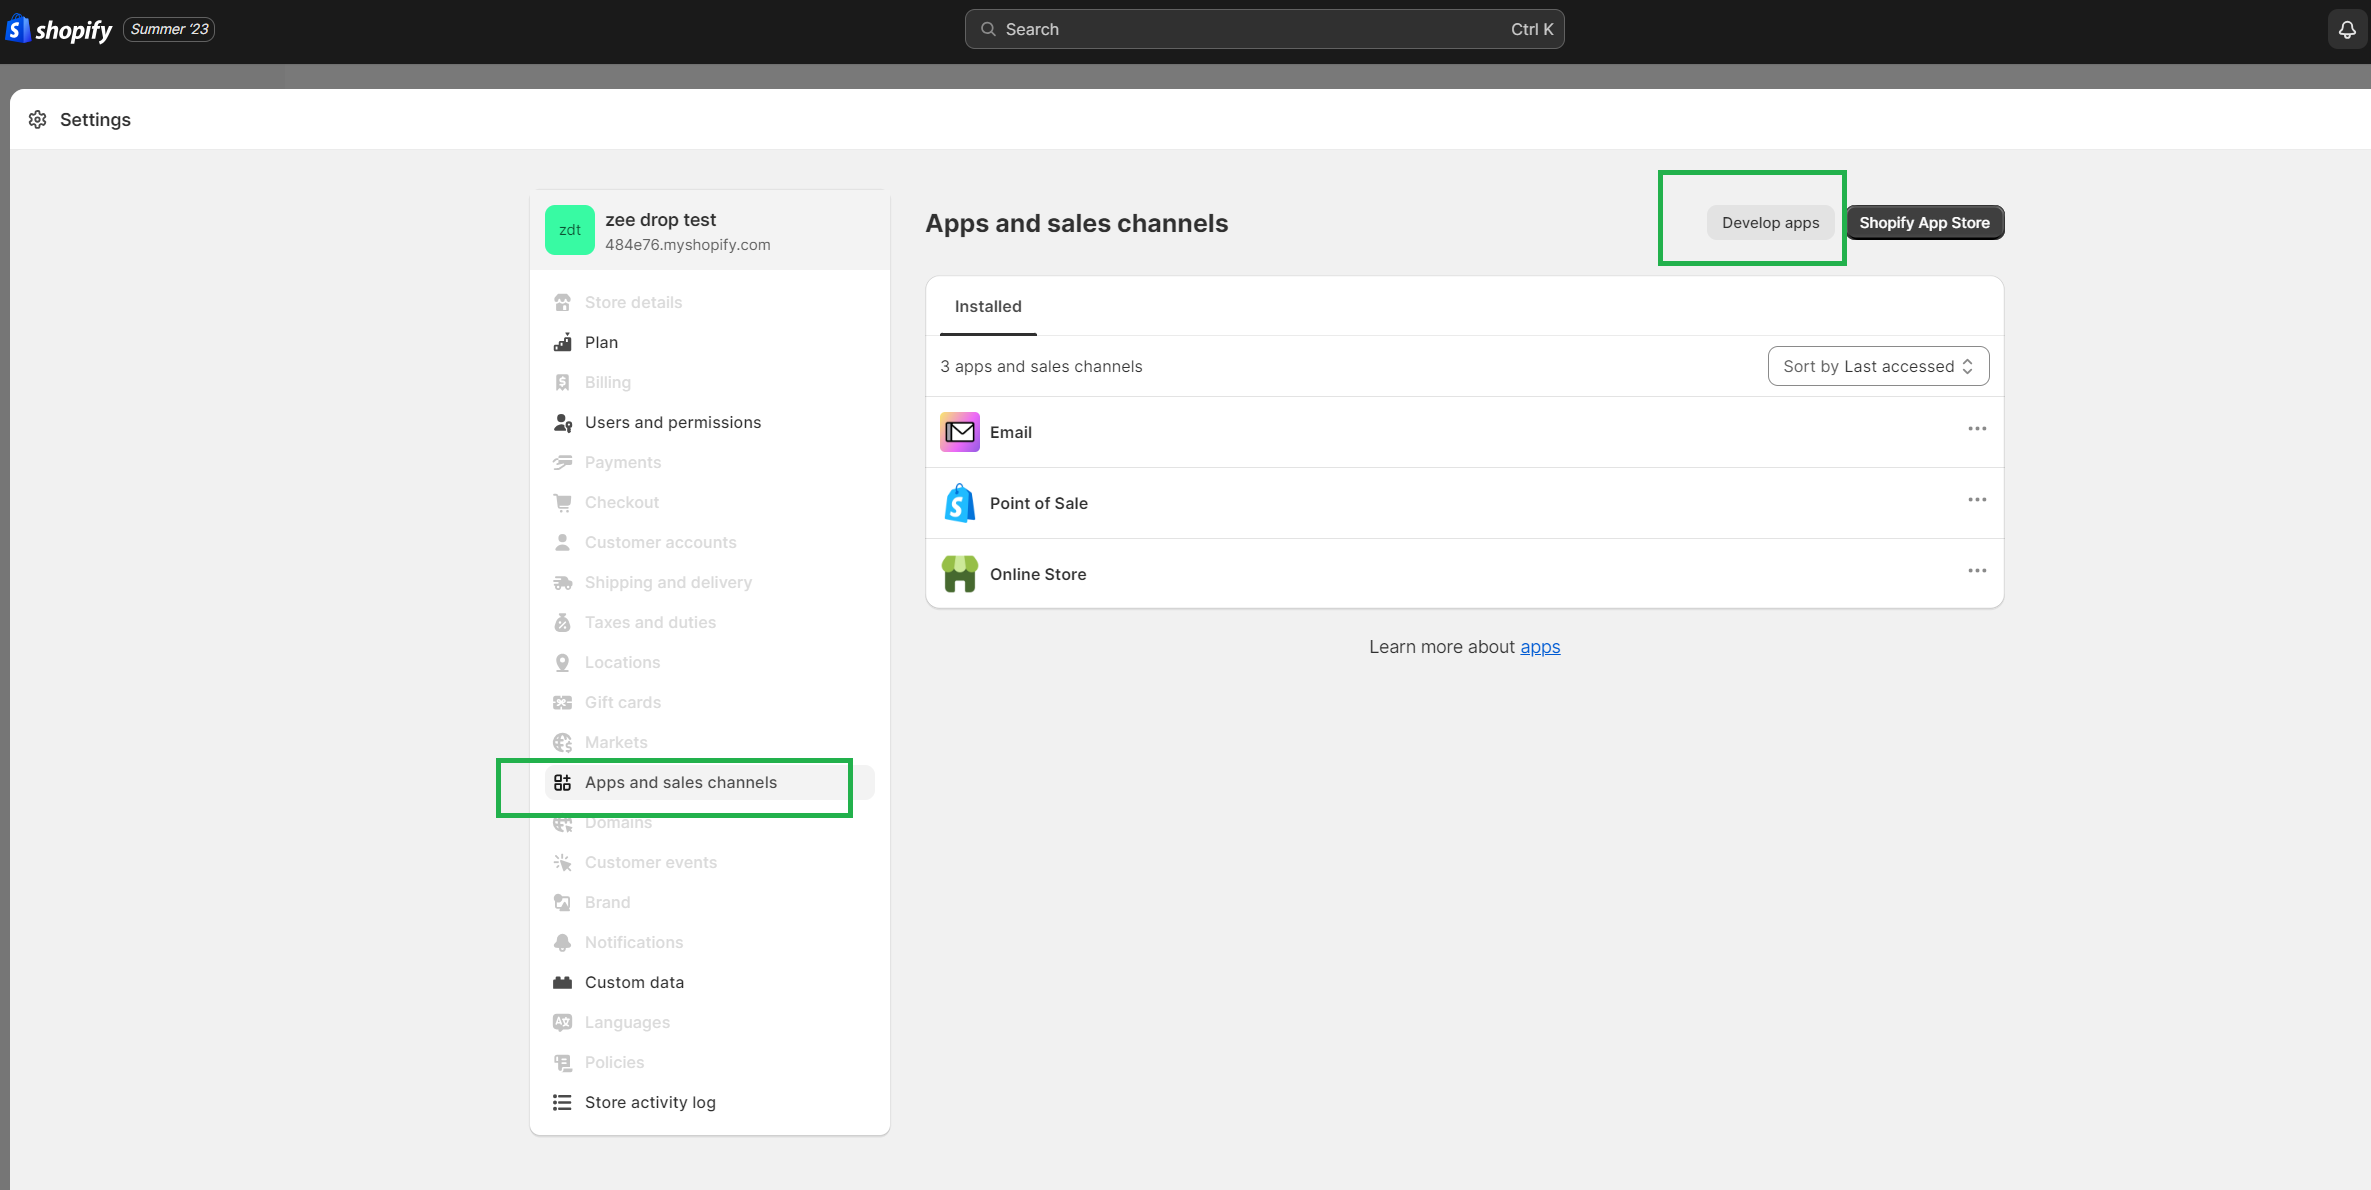Click the Settings gear icon
Image resolution: width=2371 pixels, height=1190 pixels.
pyautogui.click(x=38, y=120)
